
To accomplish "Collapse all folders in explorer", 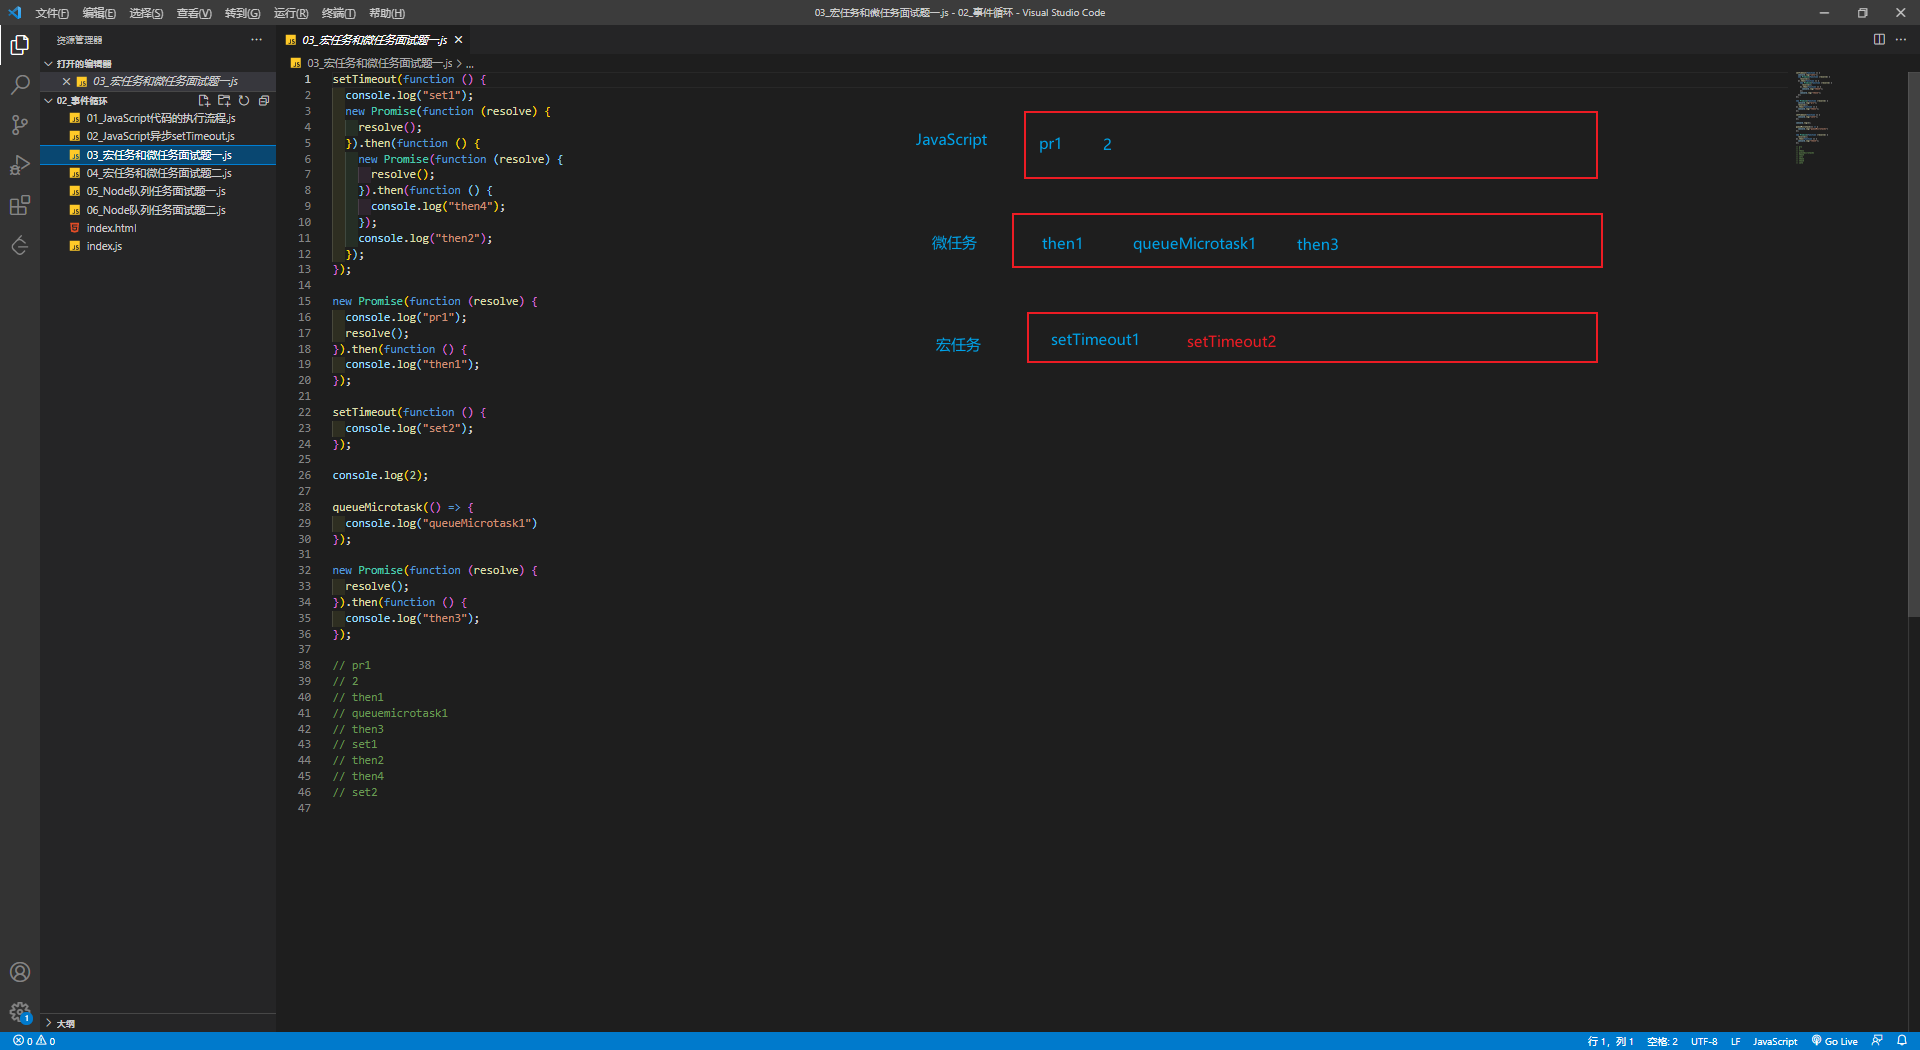I will 264,101.
